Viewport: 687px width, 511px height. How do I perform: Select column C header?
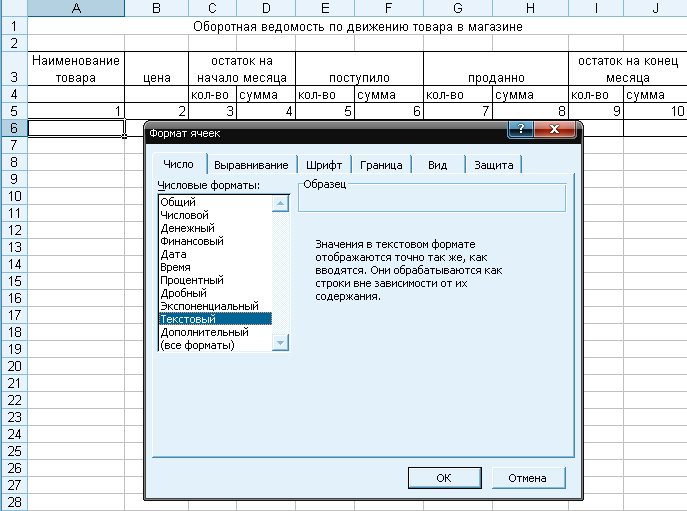pyautogui.click(x=212, y=8)
